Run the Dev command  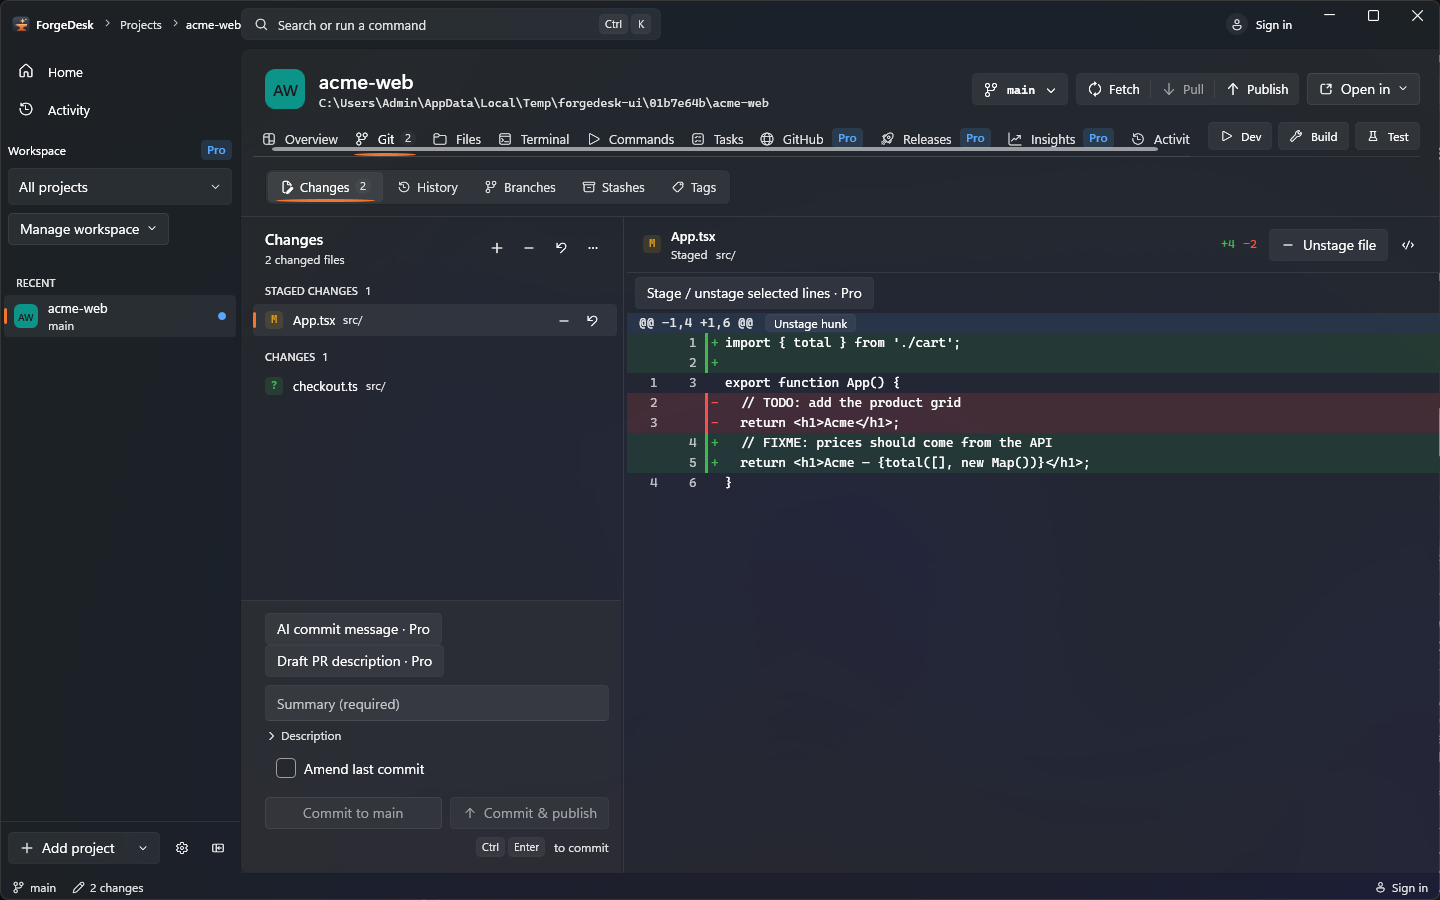tap(1240, 137)
